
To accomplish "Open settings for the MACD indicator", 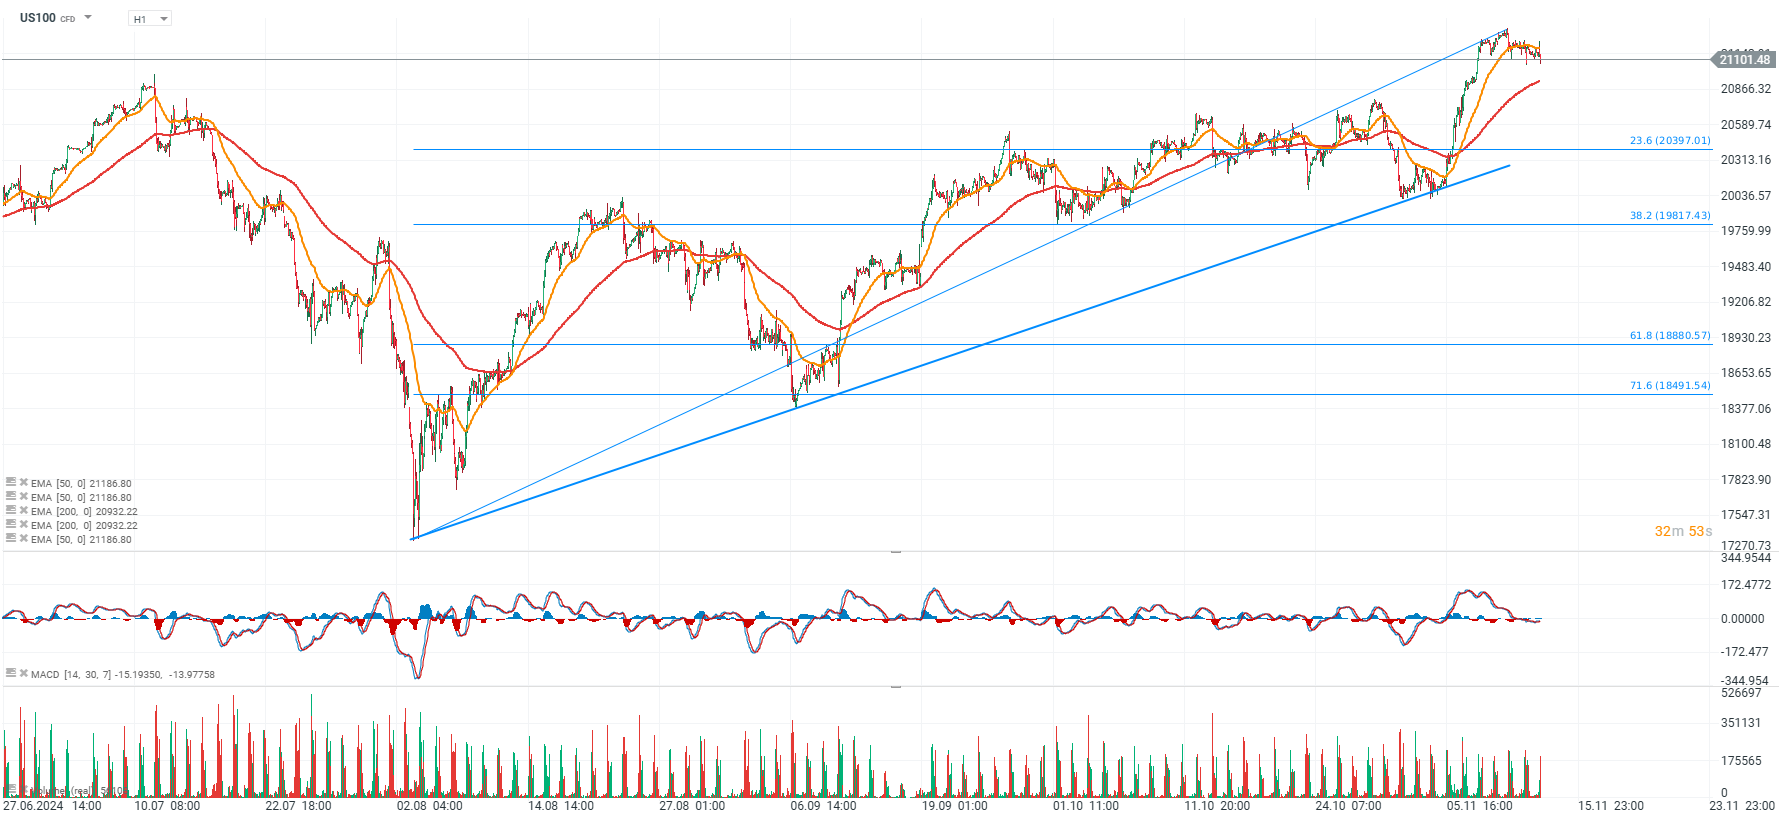I will (x=10, y=673).
